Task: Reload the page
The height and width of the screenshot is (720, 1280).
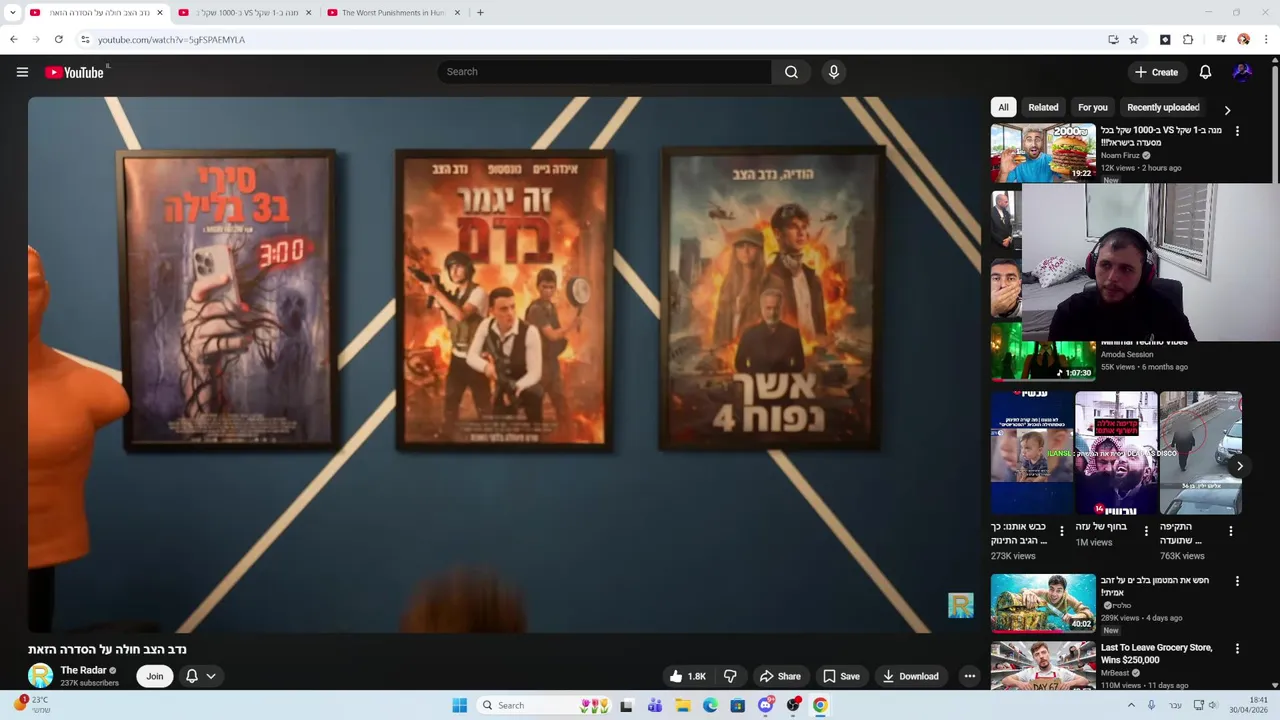Action: pyautogui.click(x=59, y=40)
